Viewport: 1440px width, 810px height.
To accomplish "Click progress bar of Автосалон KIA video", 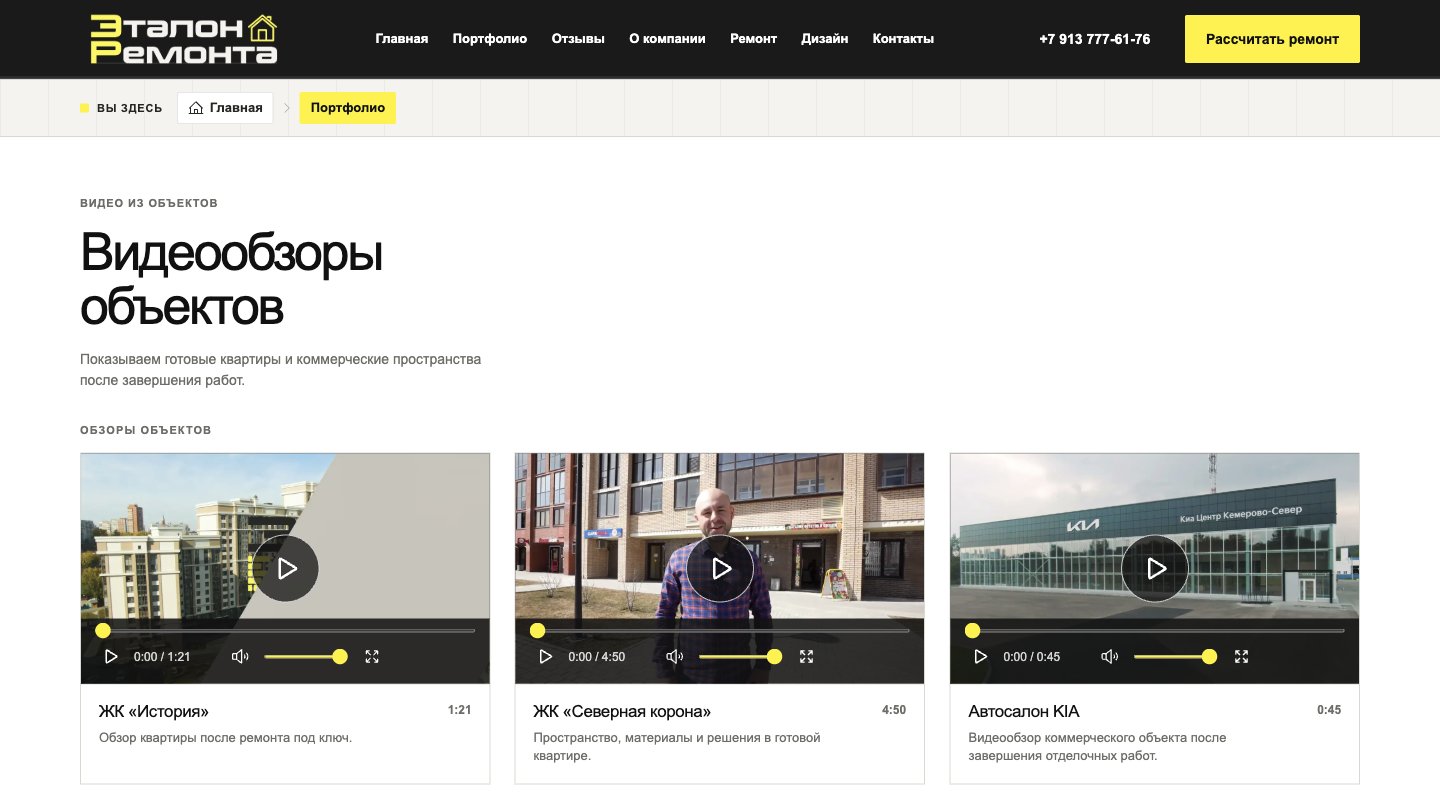I will (1155, 631).
